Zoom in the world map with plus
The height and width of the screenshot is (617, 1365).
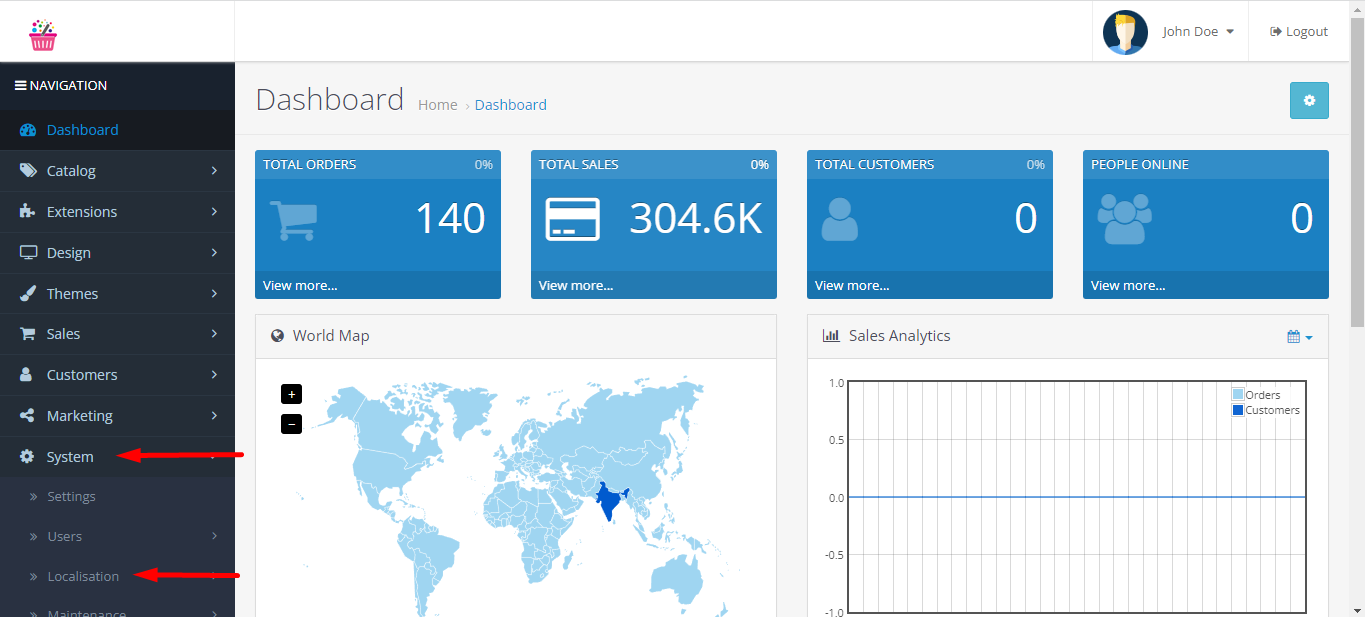(292, 394)
